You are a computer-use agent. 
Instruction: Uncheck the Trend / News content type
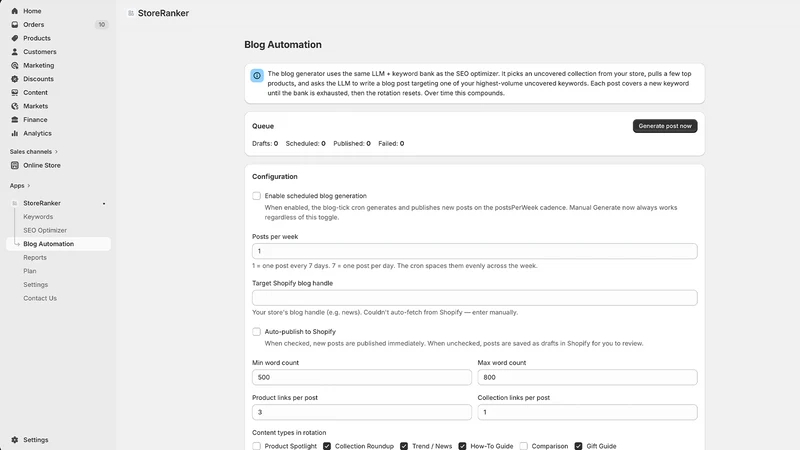[x=404, y=446]
